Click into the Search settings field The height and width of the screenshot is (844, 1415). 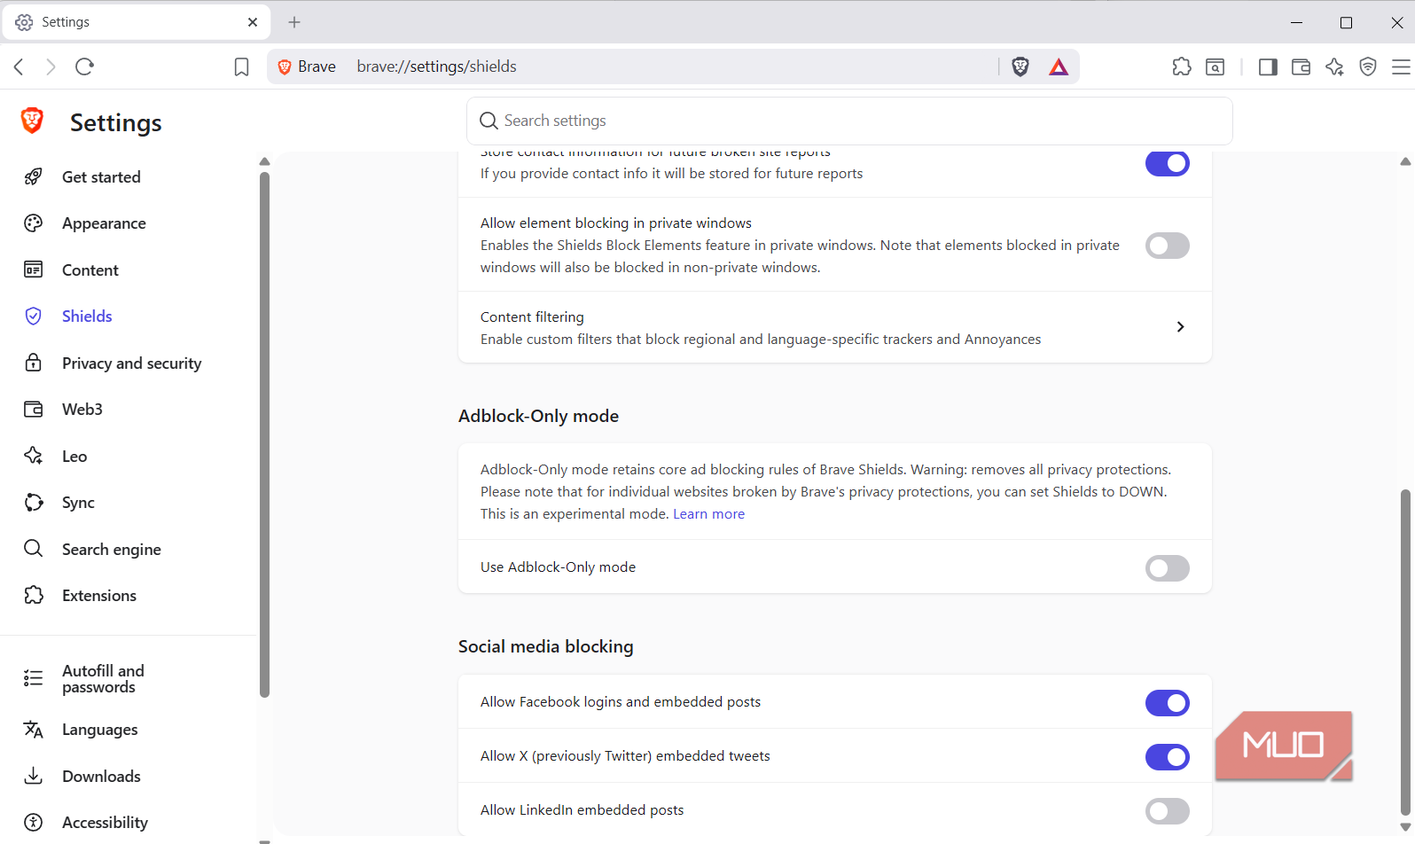coord(849,121)
